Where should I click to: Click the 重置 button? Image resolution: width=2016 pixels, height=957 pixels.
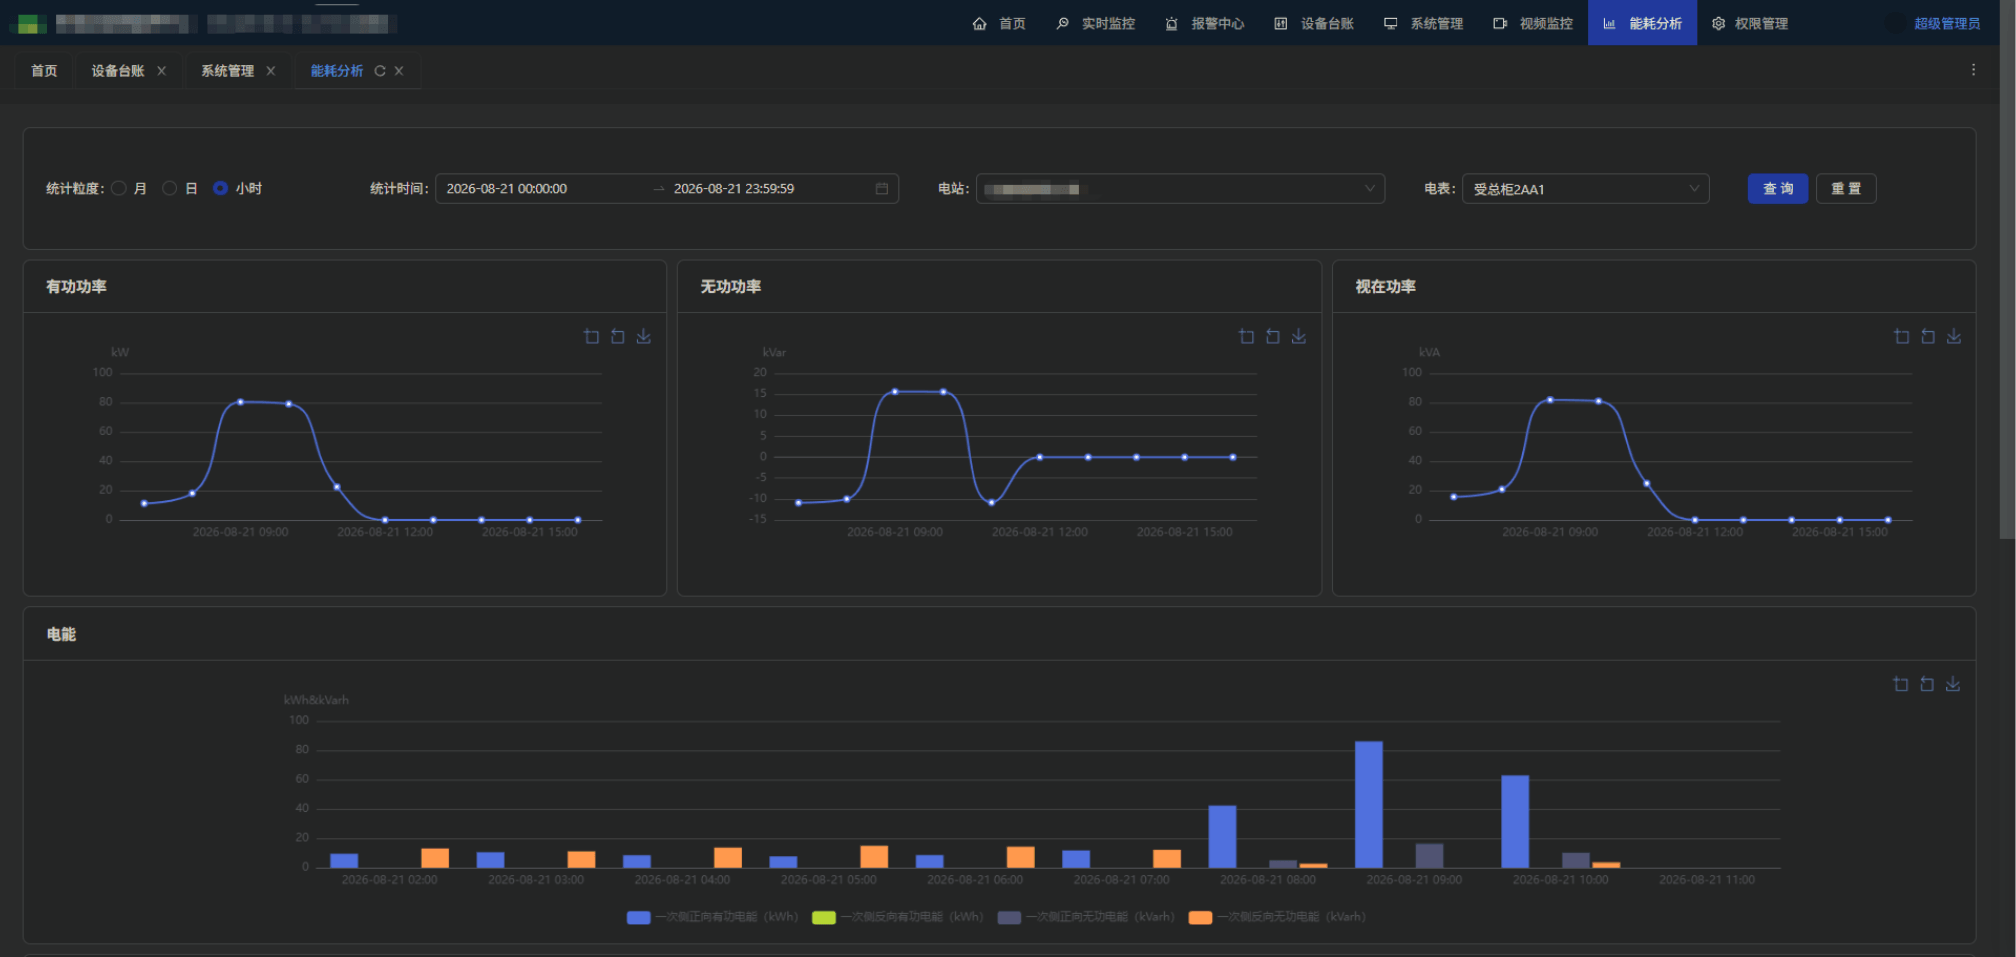pos(1846,189)
